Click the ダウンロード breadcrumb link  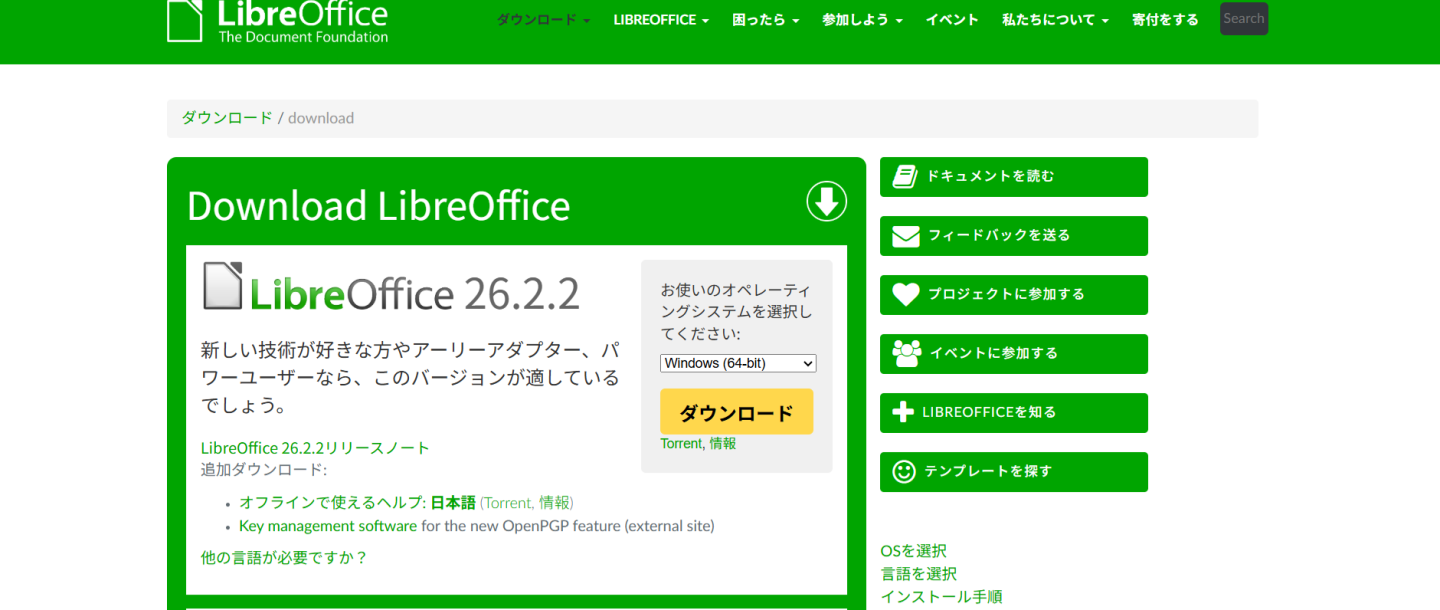(227, 118)
